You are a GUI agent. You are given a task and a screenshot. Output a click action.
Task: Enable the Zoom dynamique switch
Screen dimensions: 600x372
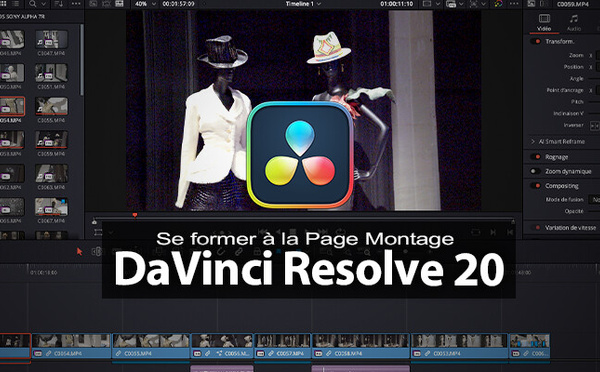pos(535,171)
